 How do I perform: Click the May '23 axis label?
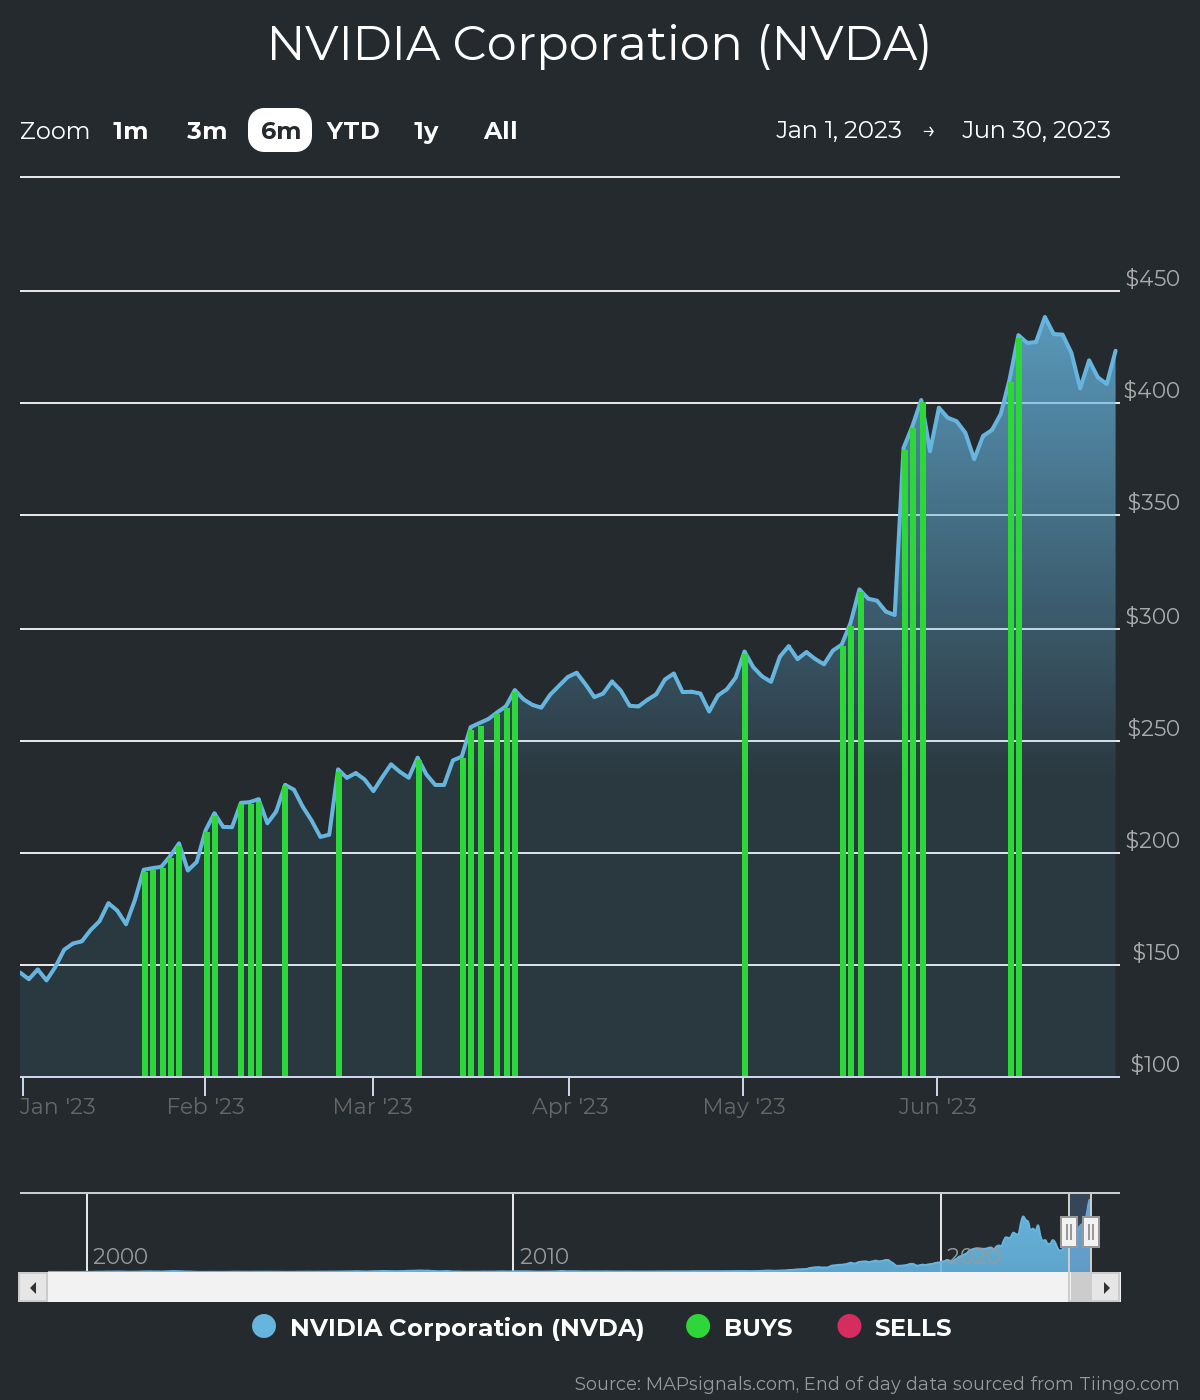coord(744,1106)
